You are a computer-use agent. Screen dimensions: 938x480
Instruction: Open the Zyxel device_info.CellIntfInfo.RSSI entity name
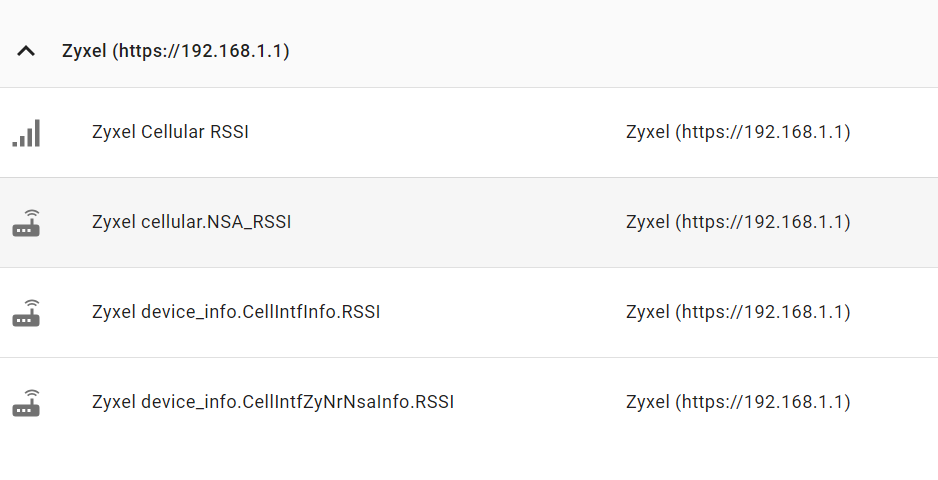[x=236, y=312]
